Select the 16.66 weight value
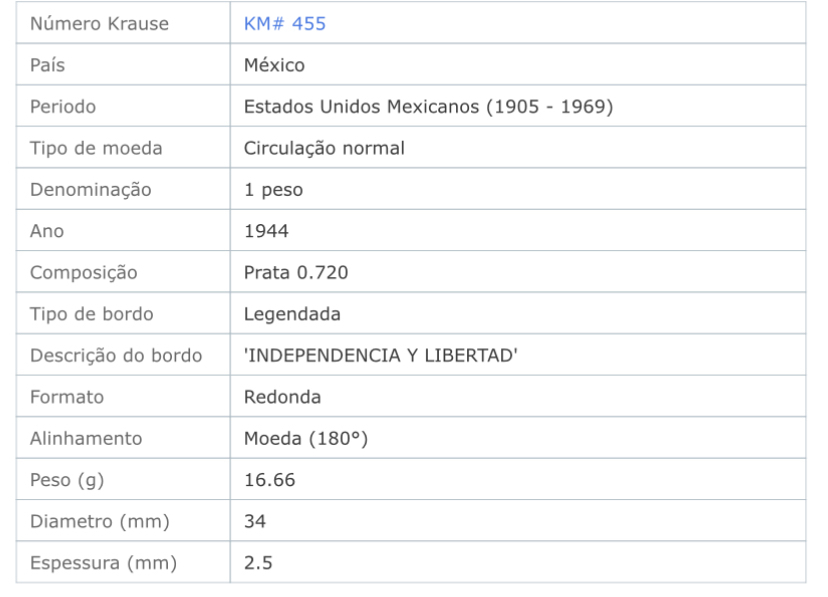 pos(269,480)
